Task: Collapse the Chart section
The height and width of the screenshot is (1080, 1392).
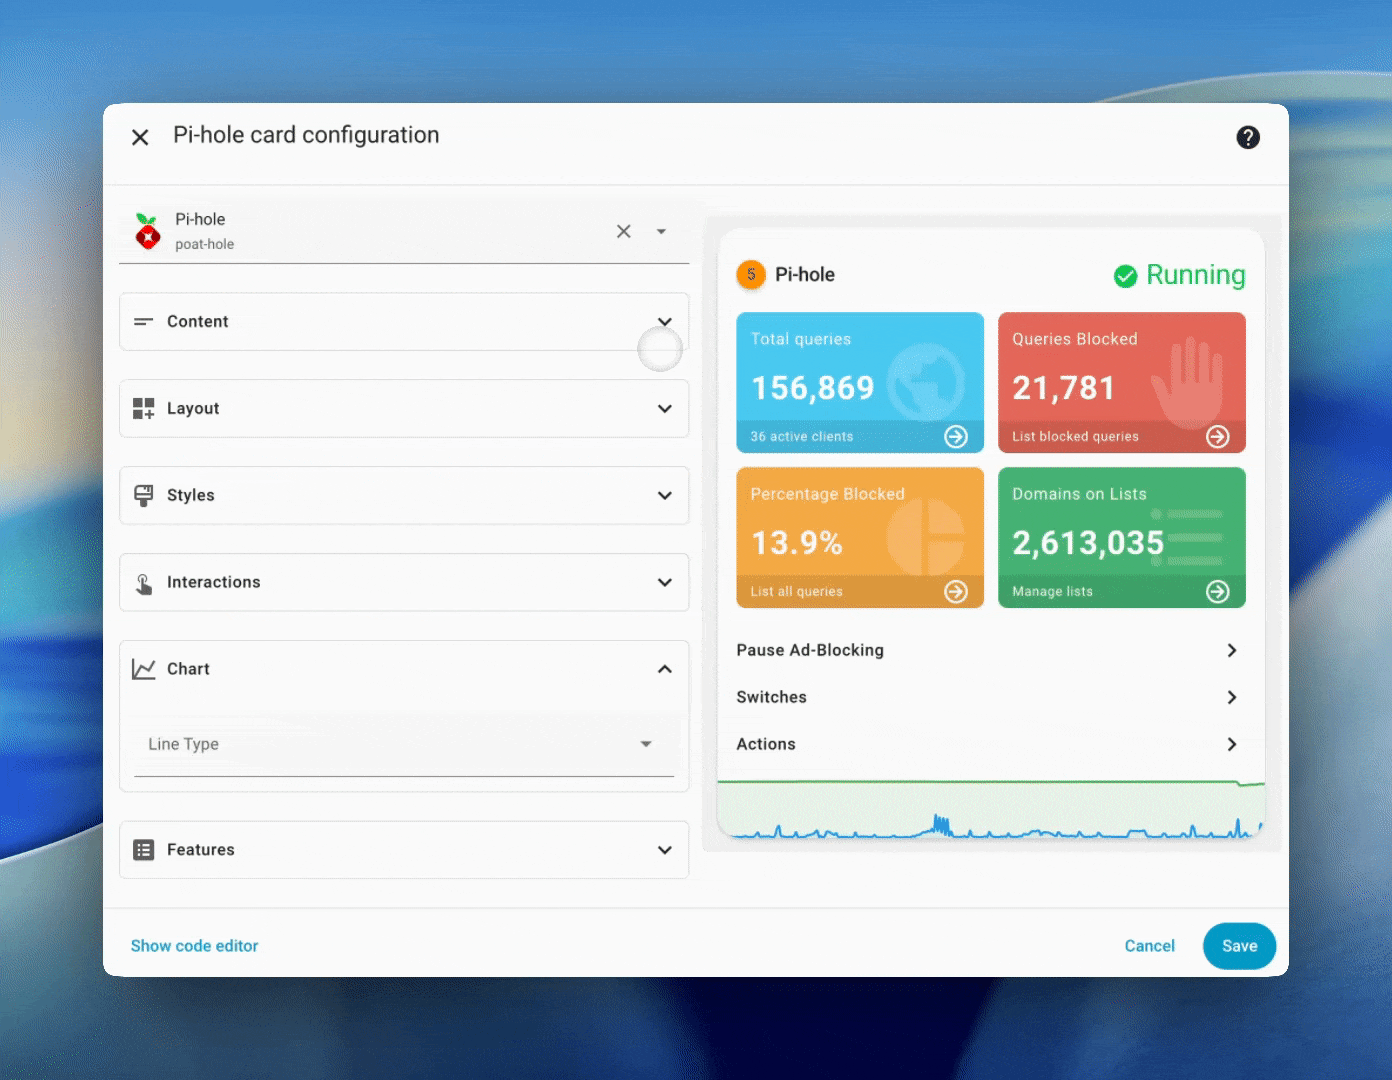Action: [664, 668]
